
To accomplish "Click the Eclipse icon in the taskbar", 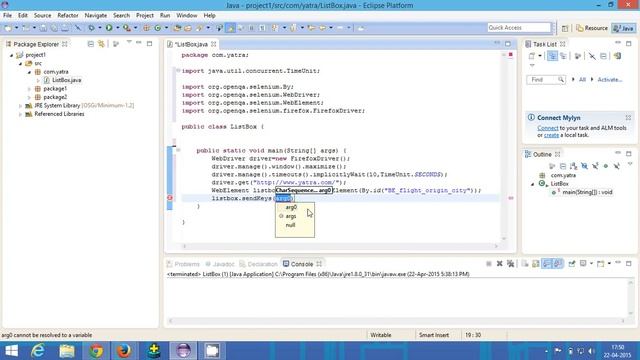I will tap(183, 351).
